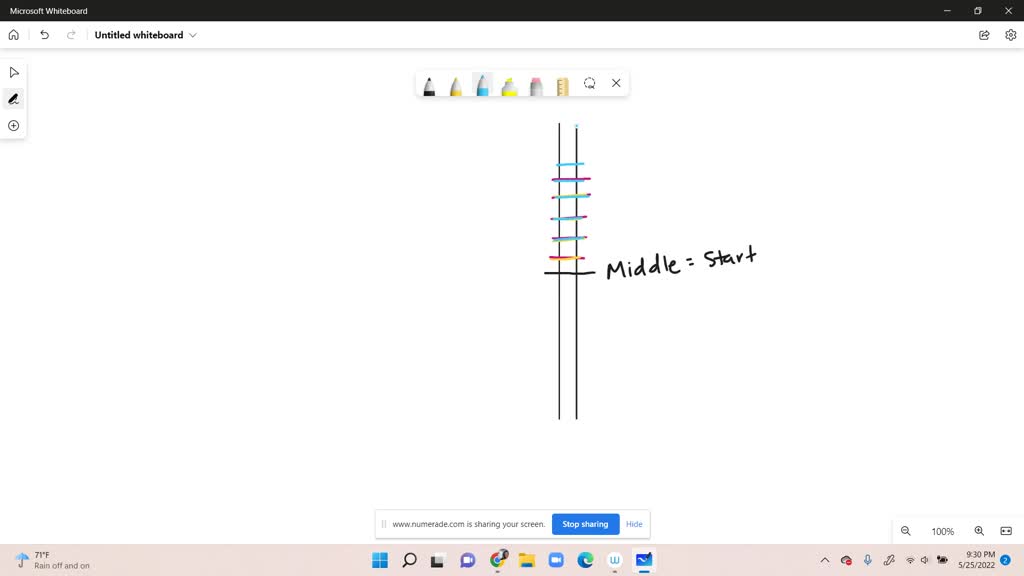
Task: Select the black marker pen
Action: tap(430, 85)
